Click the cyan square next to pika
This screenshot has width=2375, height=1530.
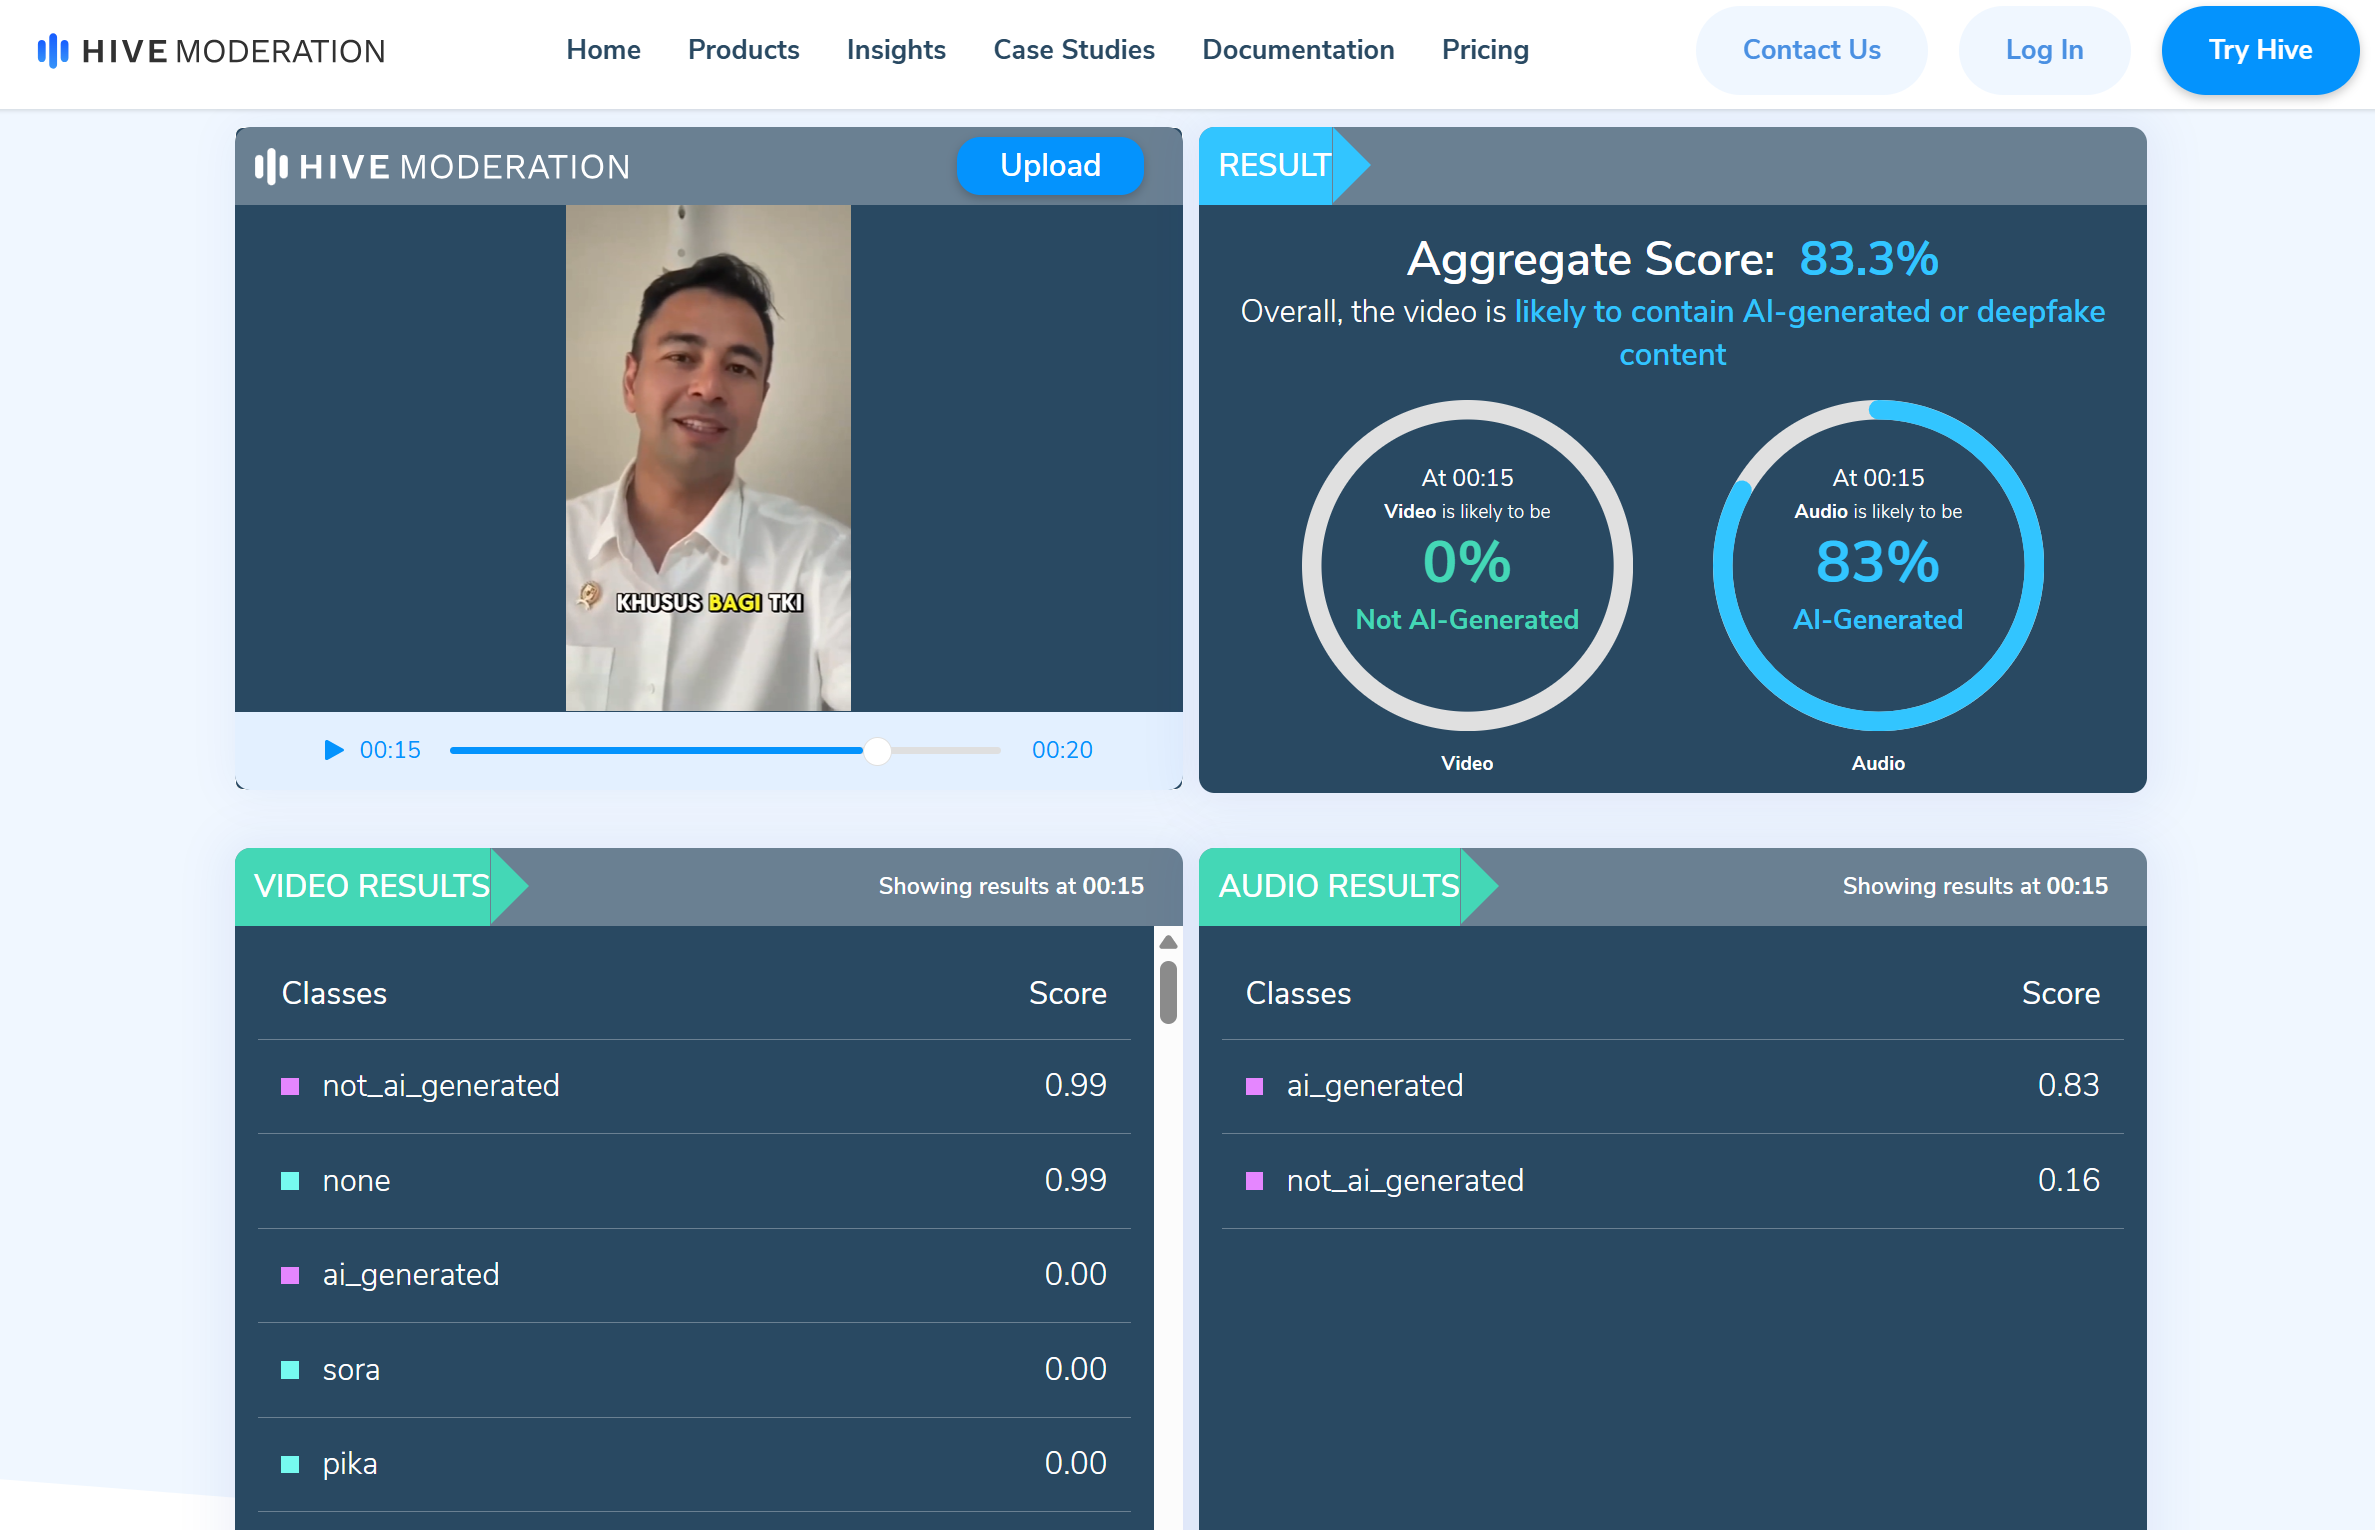(290, 1464)
